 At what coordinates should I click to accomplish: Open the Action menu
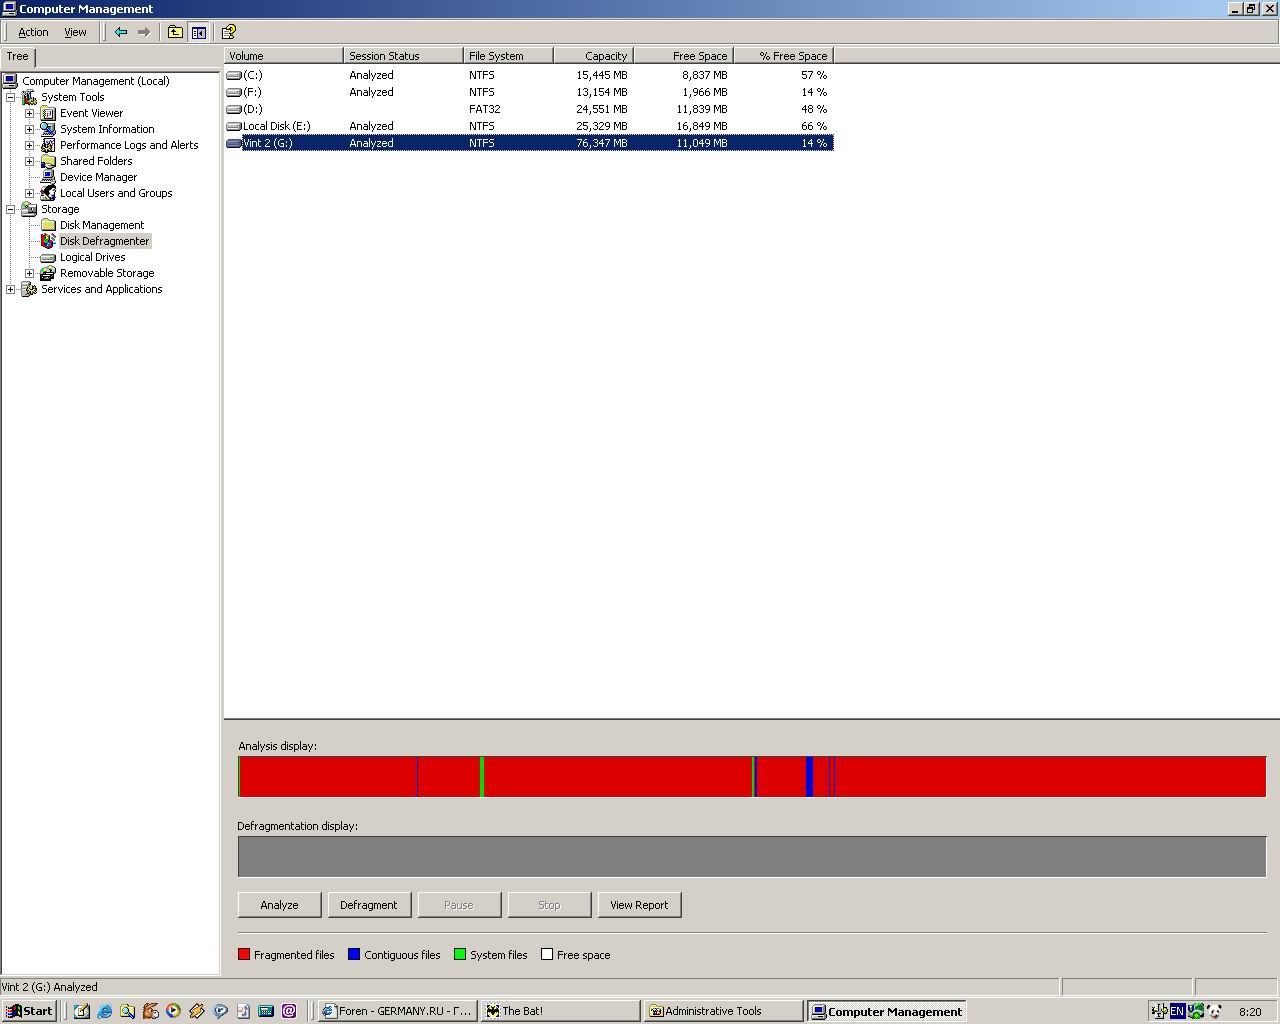coord(33,32)
